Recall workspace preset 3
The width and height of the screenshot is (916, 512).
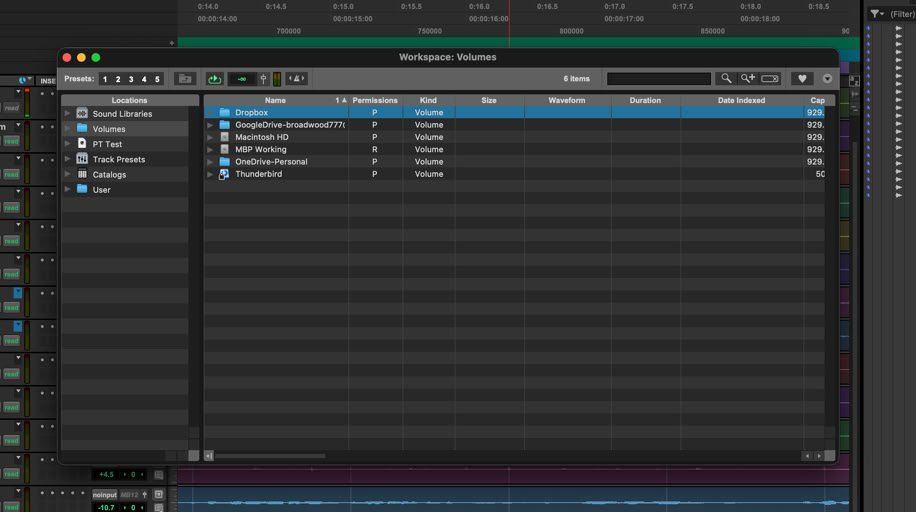click(x=131, y=79)
